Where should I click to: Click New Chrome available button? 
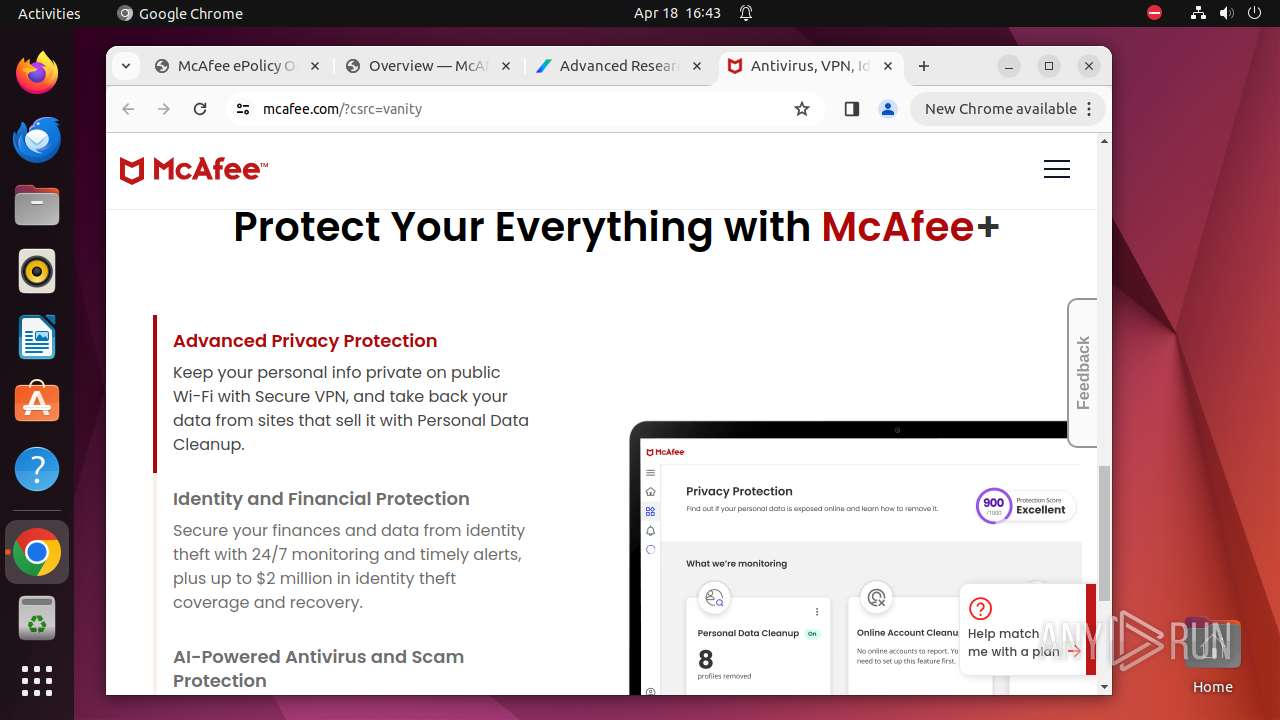(1008, 109)
